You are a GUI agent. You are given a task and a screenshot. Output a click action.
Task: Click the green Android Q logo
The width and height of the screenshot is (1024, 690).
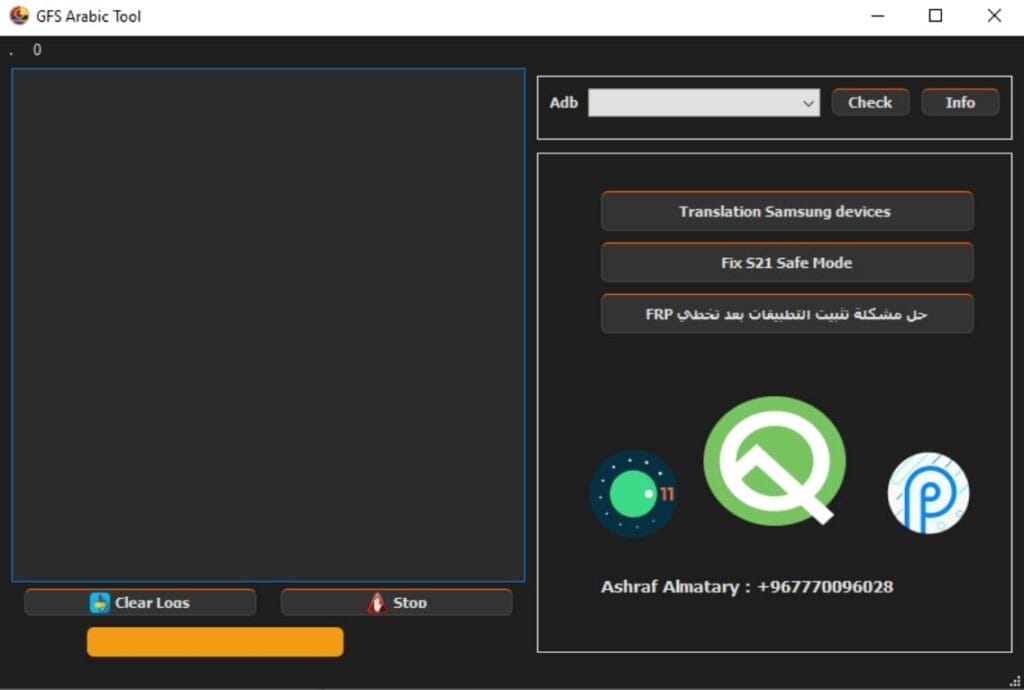[x=775, y=461]
